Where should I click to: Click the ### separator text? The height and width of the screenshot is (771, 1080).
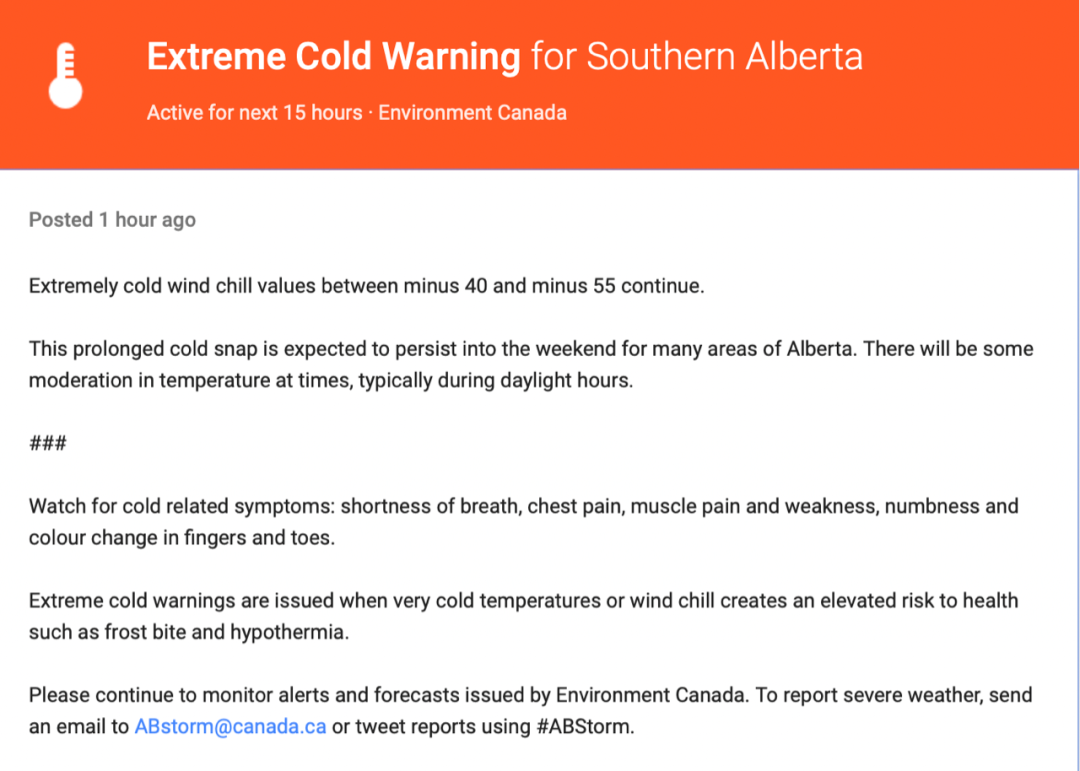(48, 442)
